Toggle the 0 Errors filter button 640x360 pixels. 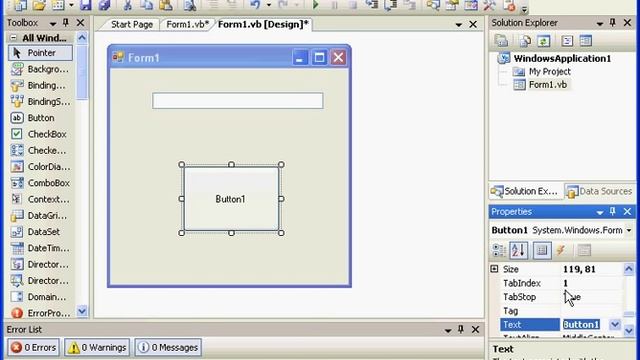[33, 347]
